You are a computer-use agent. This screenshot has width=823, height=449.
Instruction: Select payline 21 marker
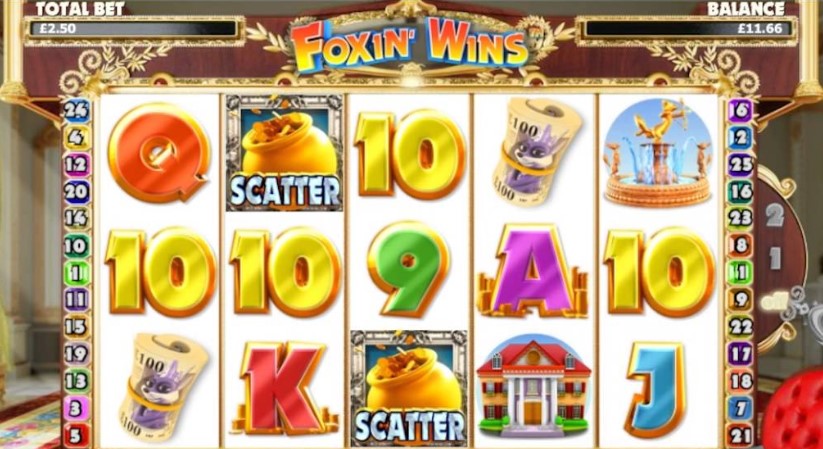(x=741, y=435)
